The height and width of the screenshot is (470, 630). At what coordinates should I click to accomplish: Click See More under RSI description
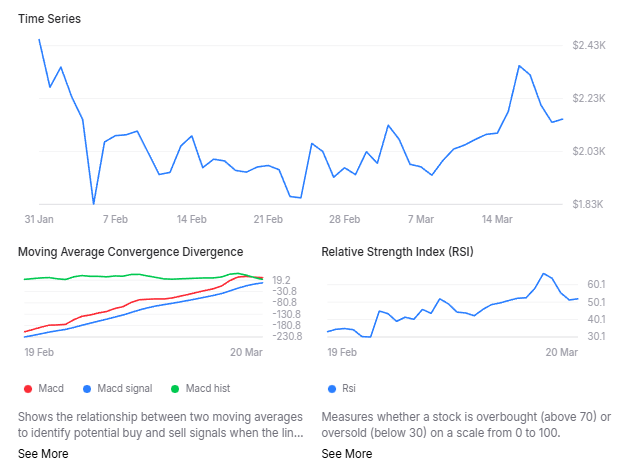coord(346,454)
